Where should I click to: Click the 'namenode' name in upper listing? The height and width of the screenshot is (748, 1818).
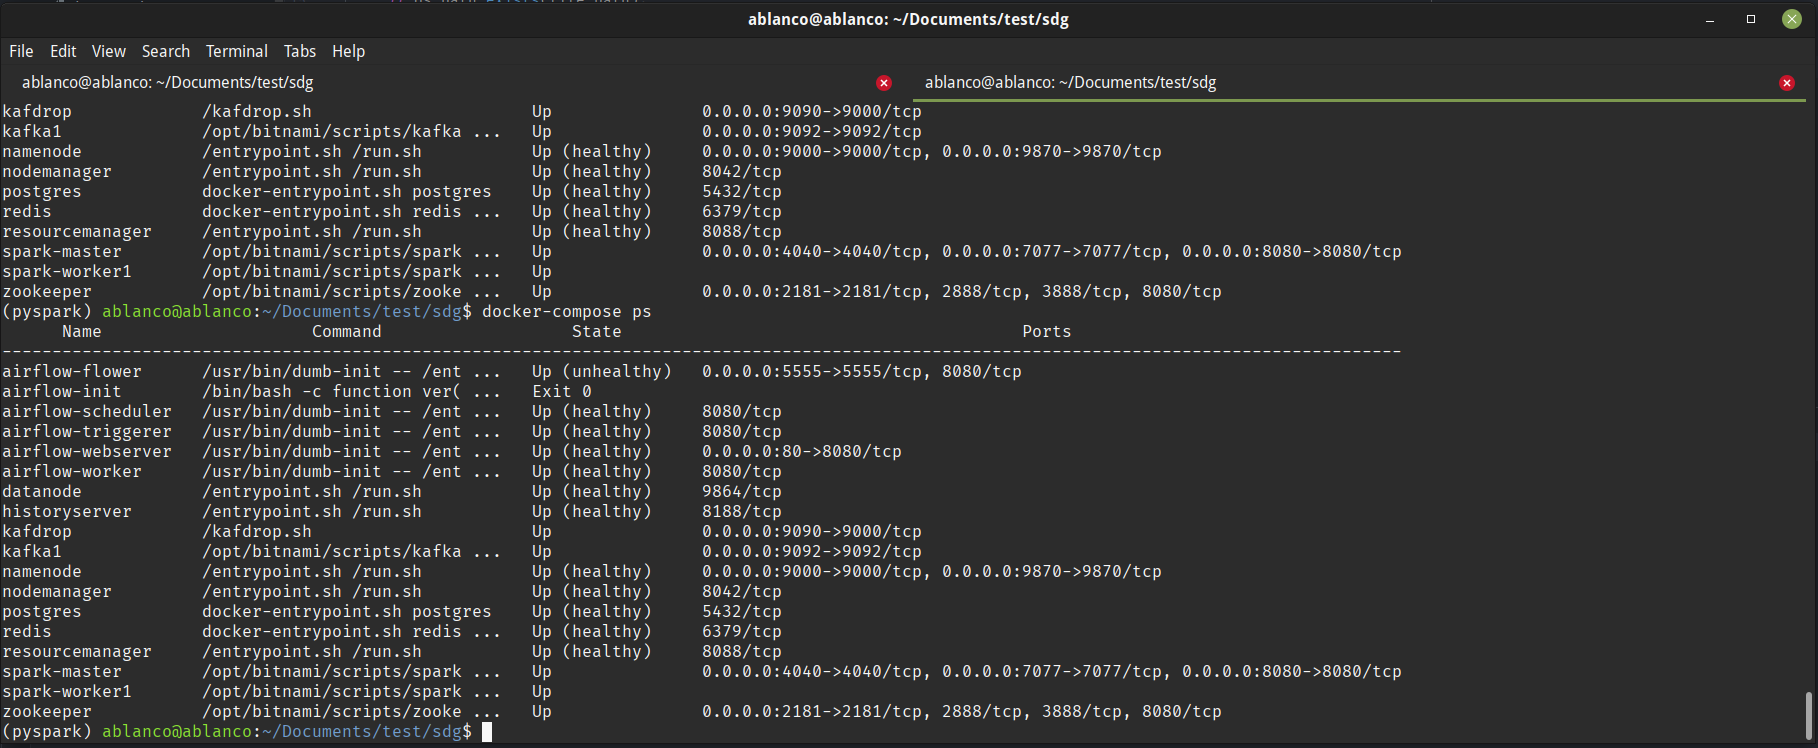(x=42, y=151)
